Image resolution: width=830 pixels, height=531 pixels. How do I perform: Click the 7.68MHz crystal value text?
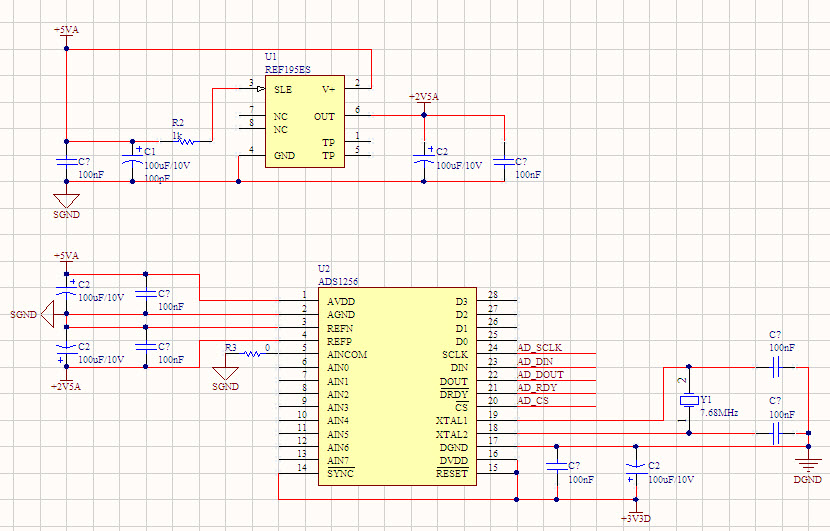pos(719,412)
